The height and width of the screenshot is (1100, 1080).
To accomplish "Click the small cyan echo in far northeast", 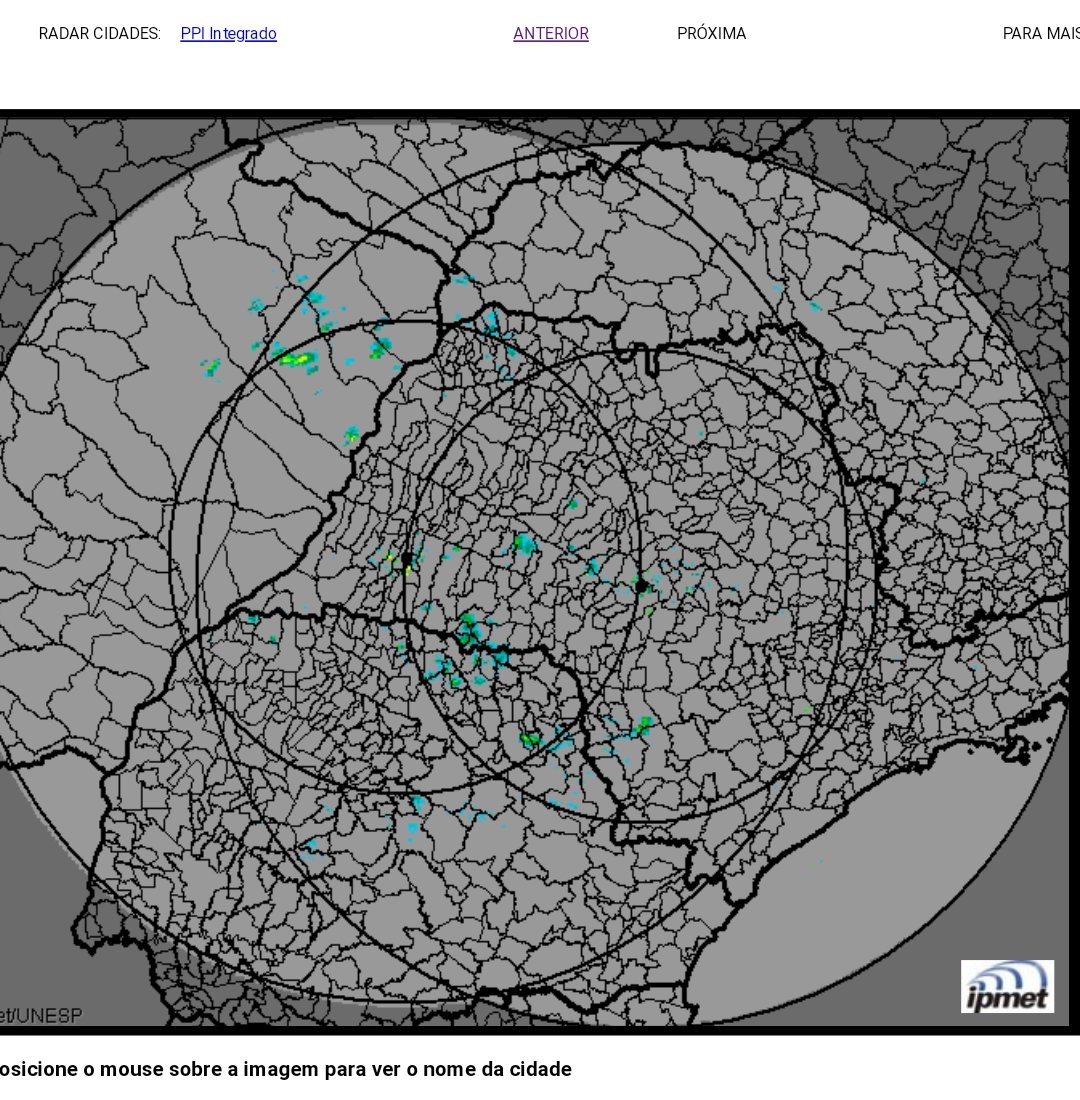I will tap(814, 306).
